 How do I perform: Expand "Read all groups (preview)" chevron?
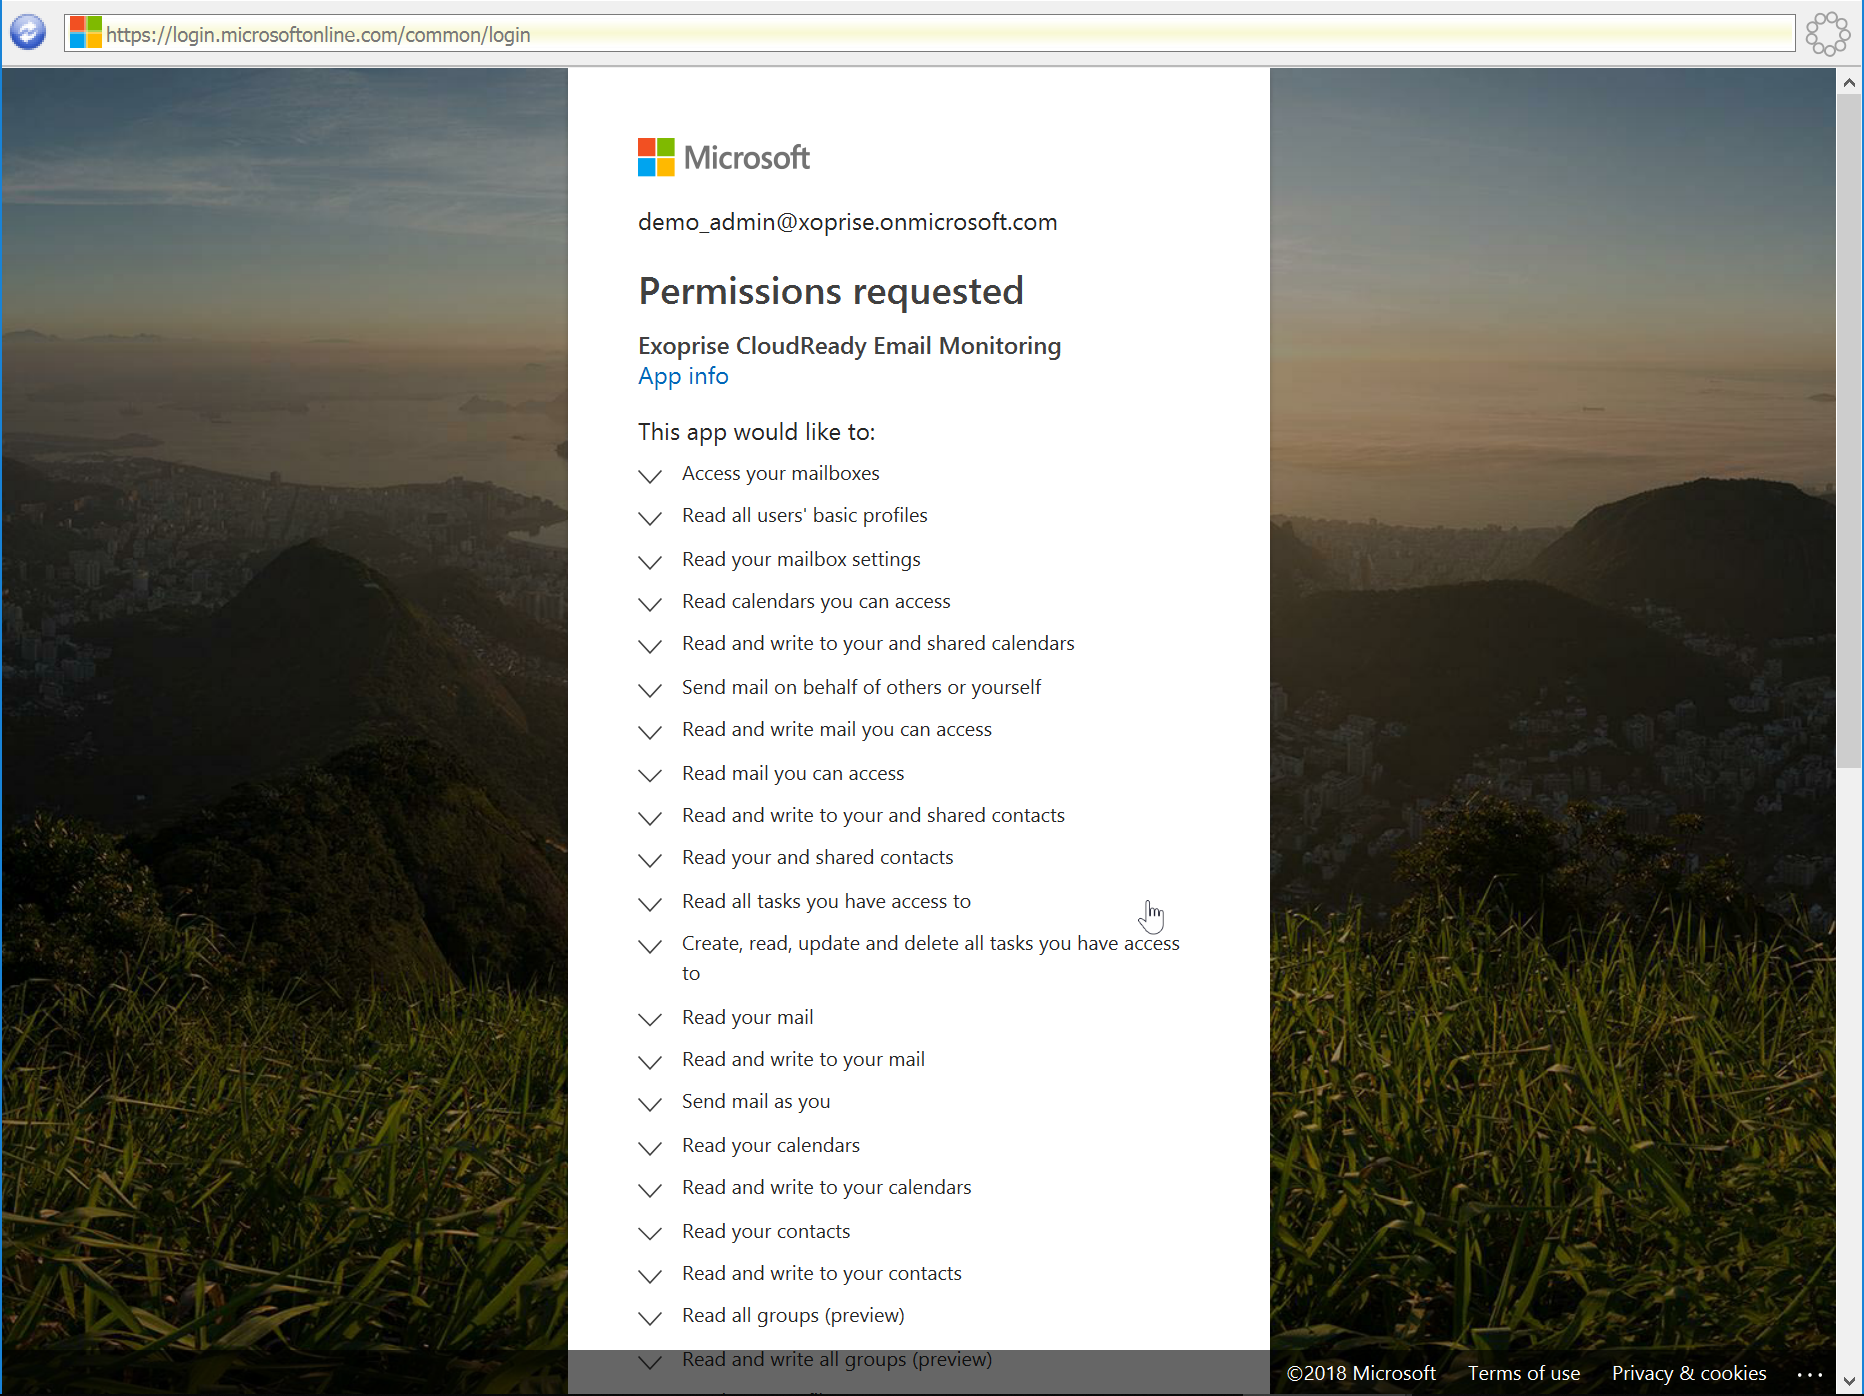[x=650, y=1317]
